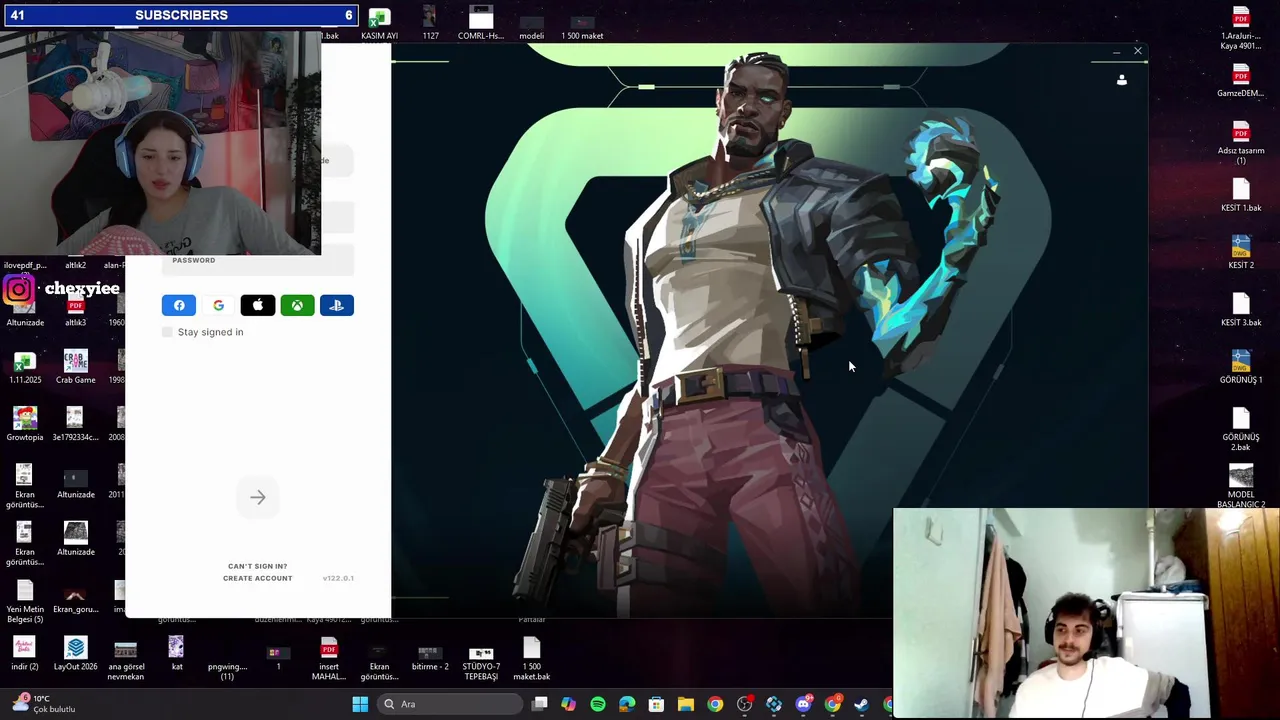Image resolution: width=1280 pixels, height=720 pixels.
Task: Sign in with Xbox button
Action: click(297, 305)
